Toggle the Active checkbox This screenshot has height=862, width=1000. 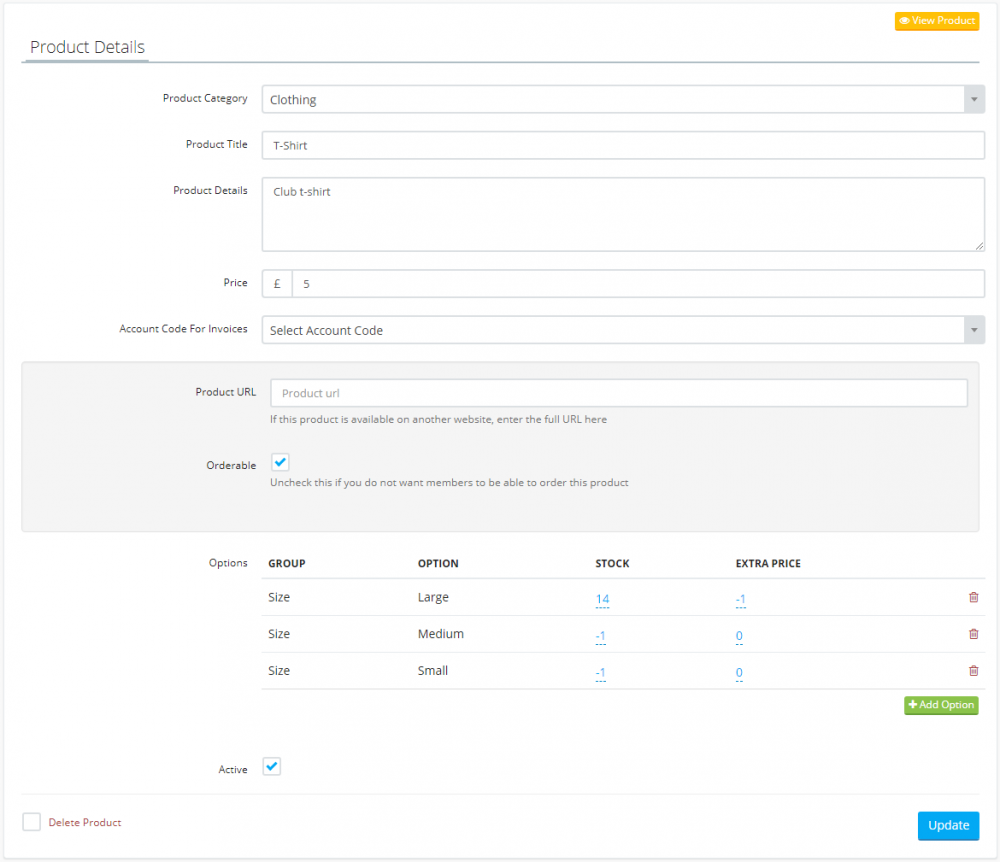[272, 767]
